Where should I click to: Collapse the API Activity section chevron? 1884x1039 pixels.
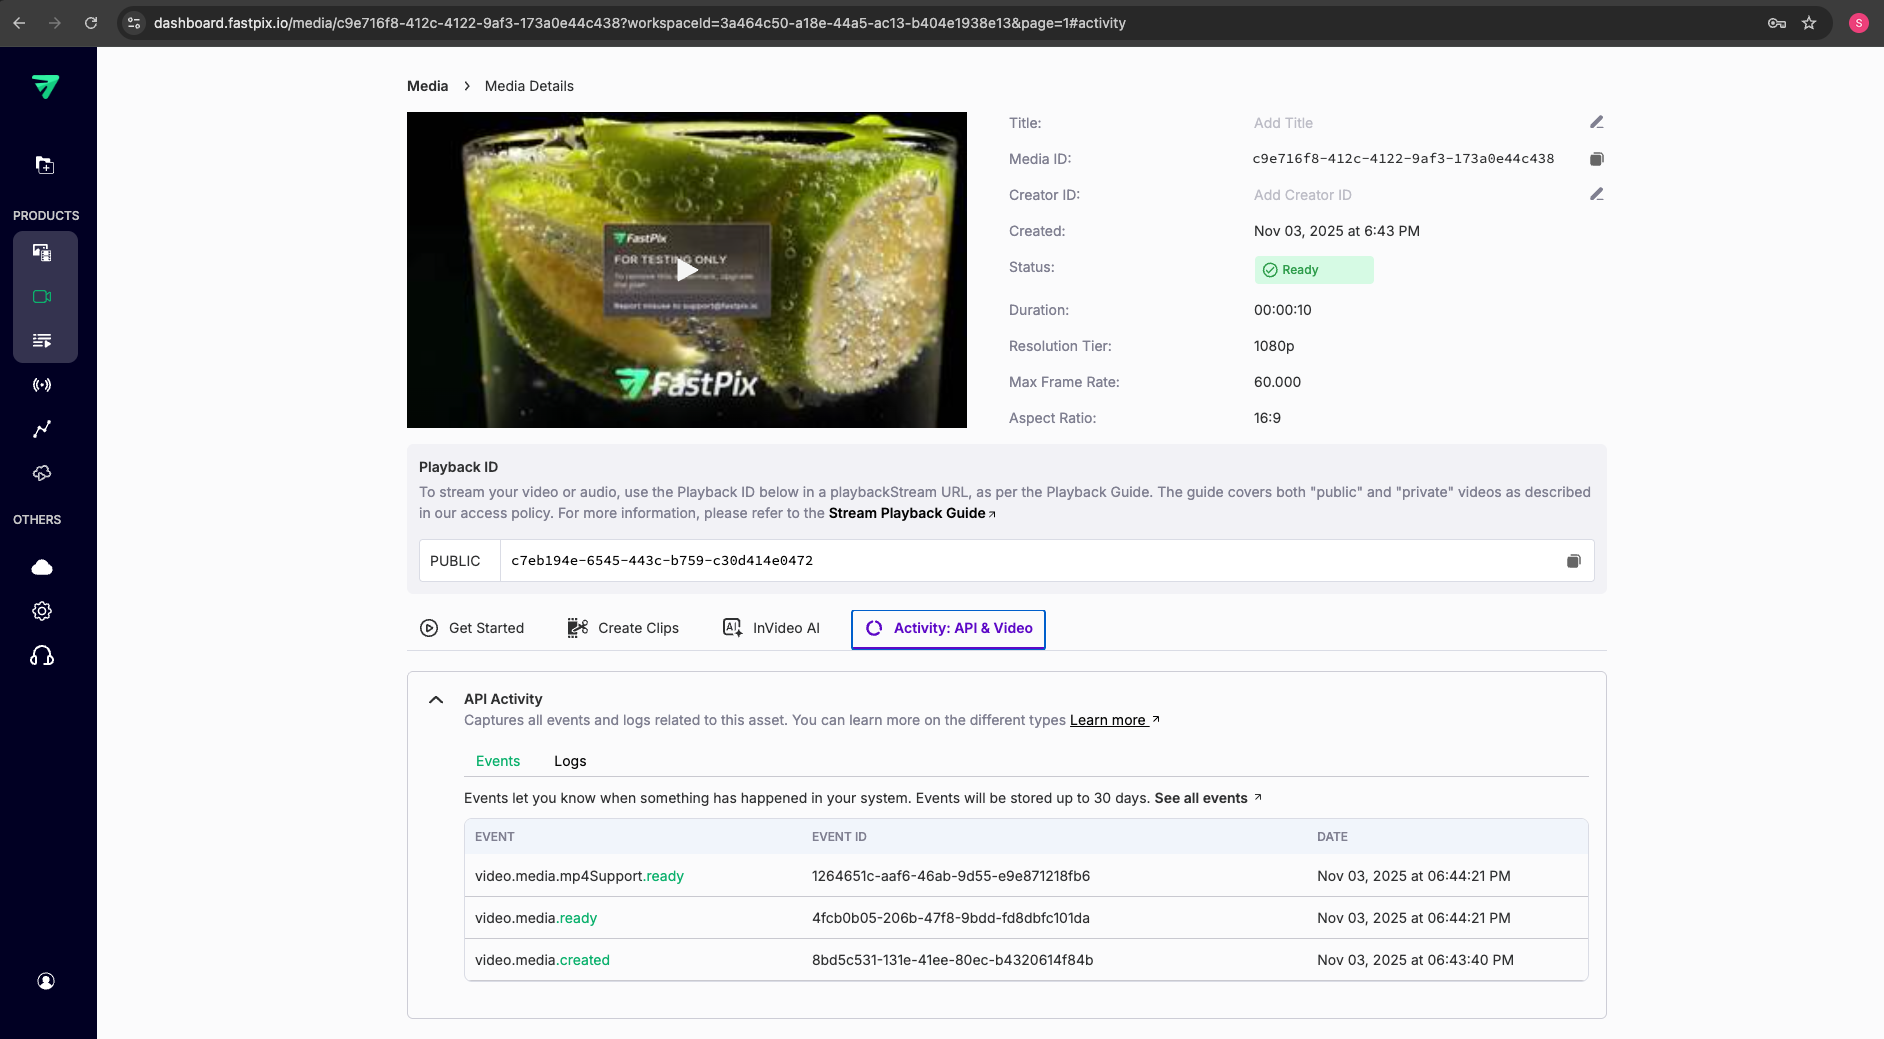436,699
